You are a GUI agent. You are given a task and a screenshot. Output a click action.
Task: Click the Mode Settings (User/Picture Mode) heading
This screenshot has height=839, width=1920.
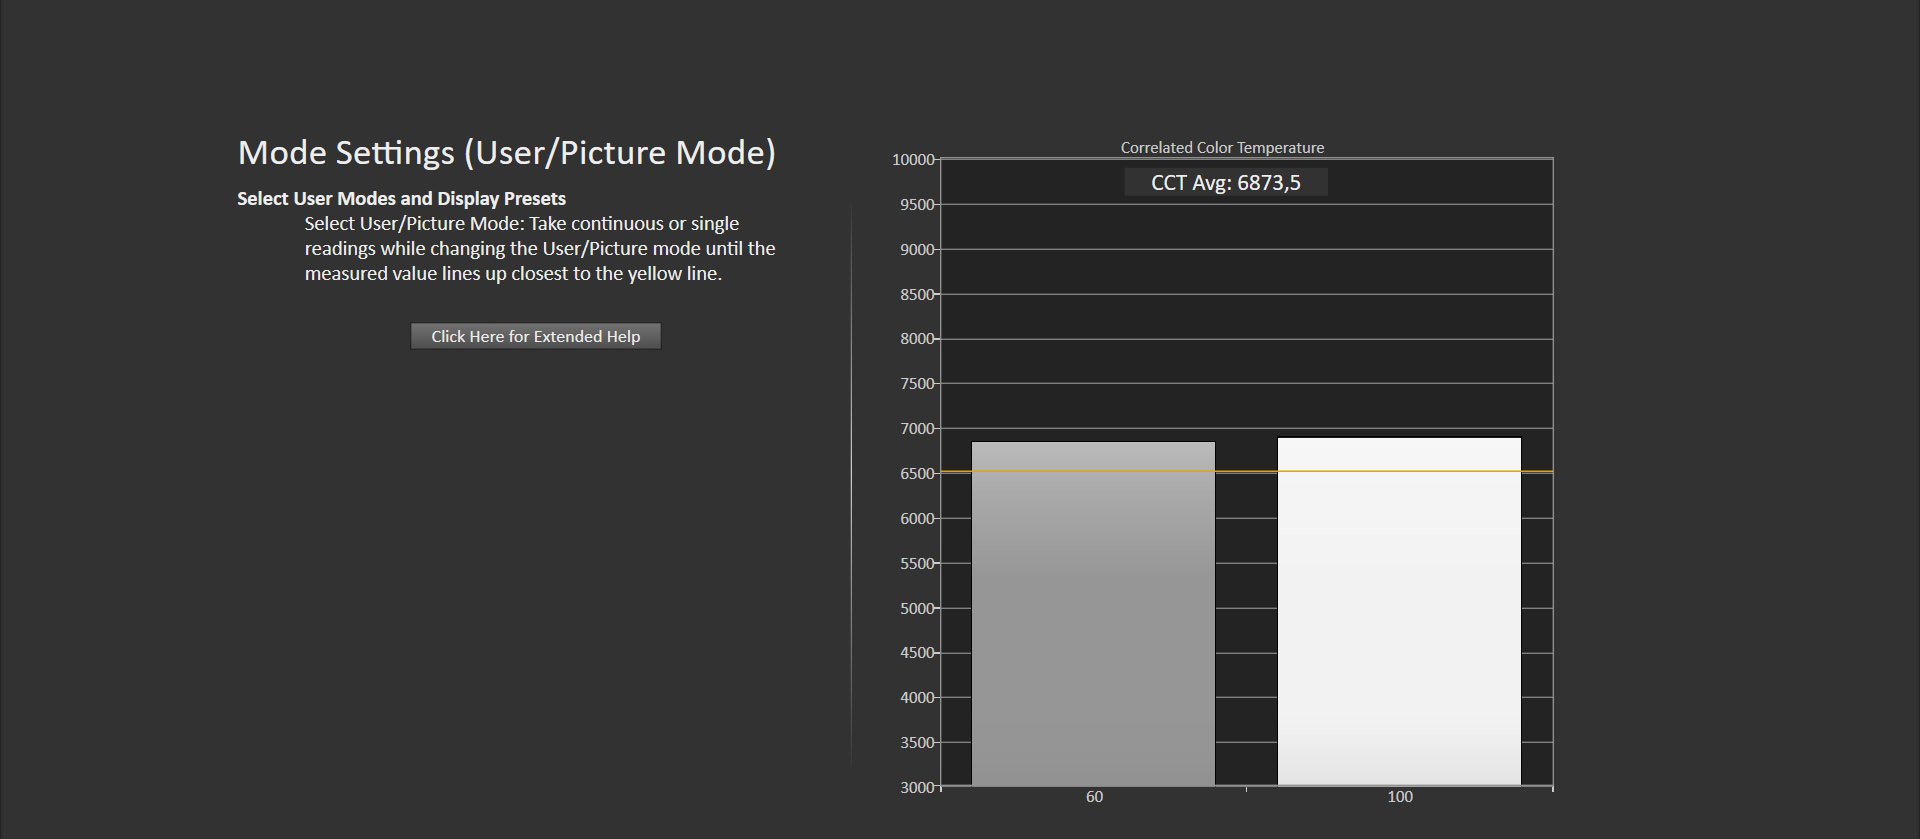point(507,152)
